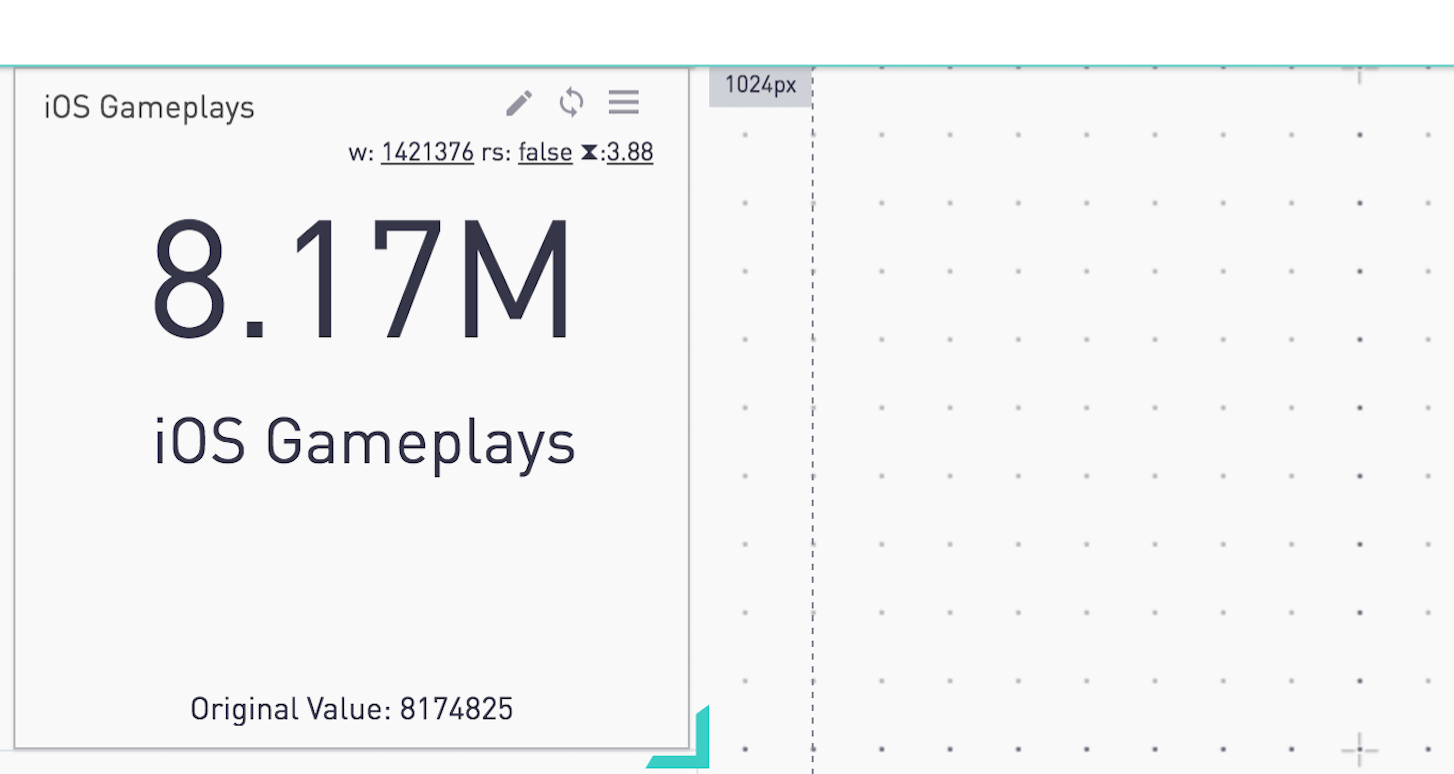This screenshot has width=1454, height=774.
Task: Refresh the iOS Gameplays widget
Action: point(571,102)
